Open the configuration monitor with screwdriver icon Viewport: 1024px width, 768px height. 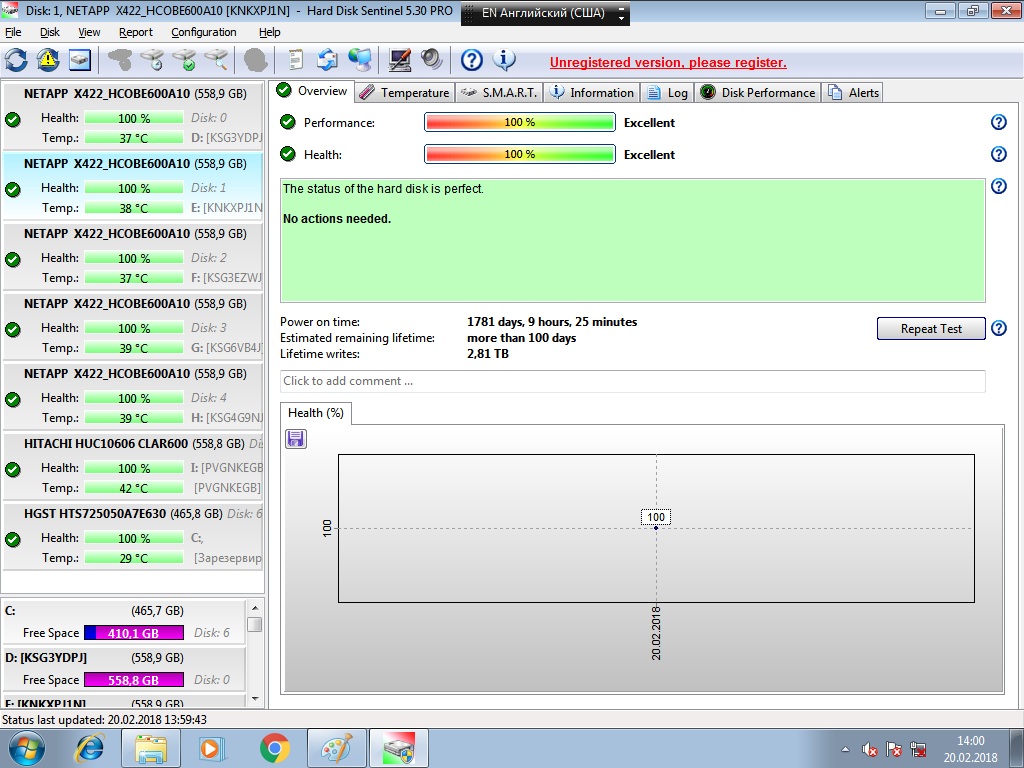pos(400,60)
